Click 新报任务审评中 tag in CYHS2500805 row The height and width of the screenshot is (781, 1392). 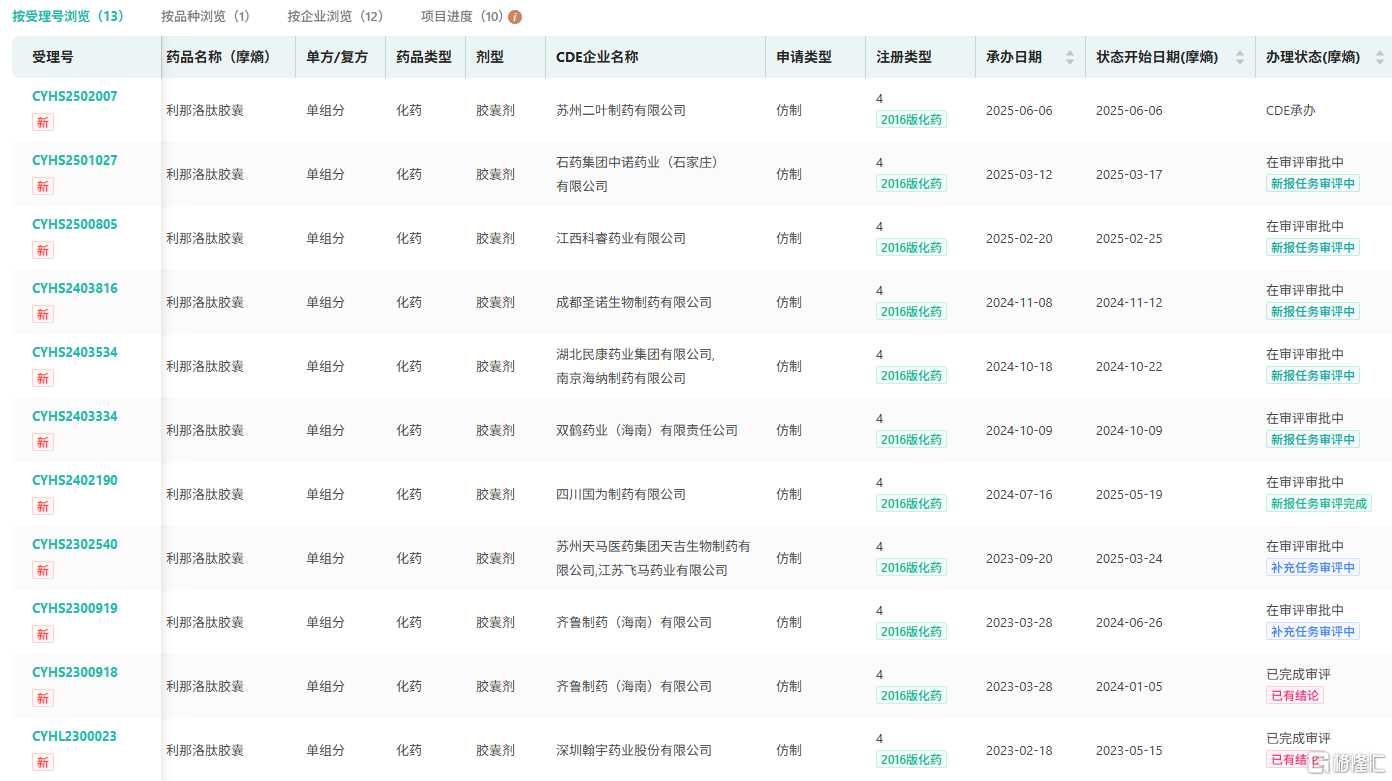1313,248
